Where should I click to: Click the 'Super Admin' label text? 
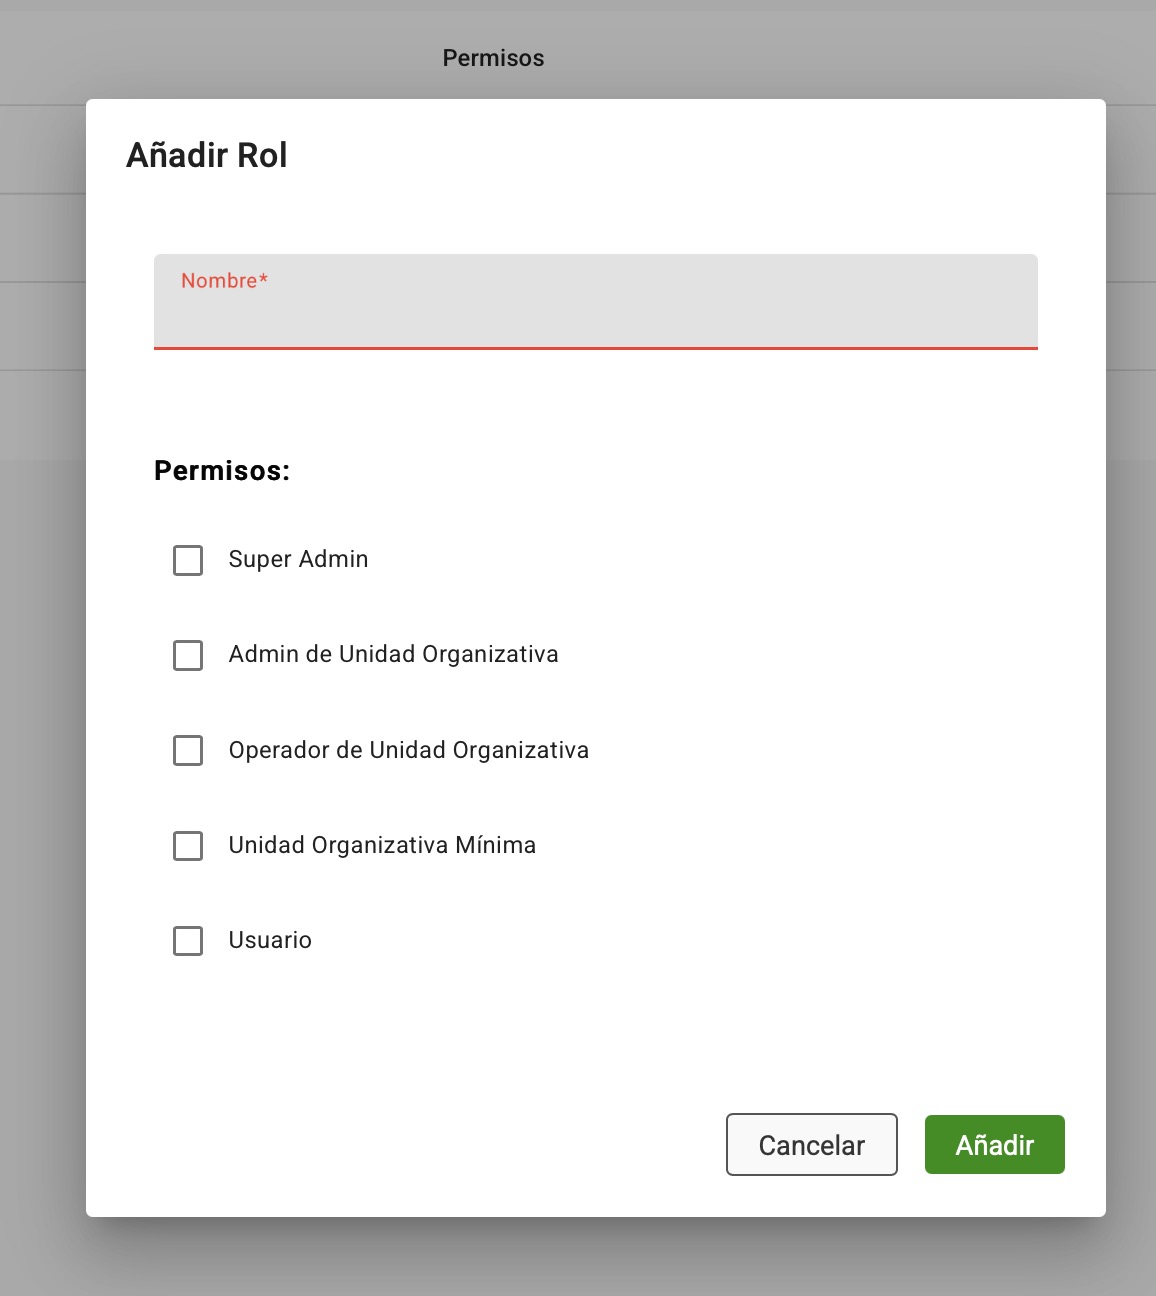pyautogui.click(x=298, y=559)
